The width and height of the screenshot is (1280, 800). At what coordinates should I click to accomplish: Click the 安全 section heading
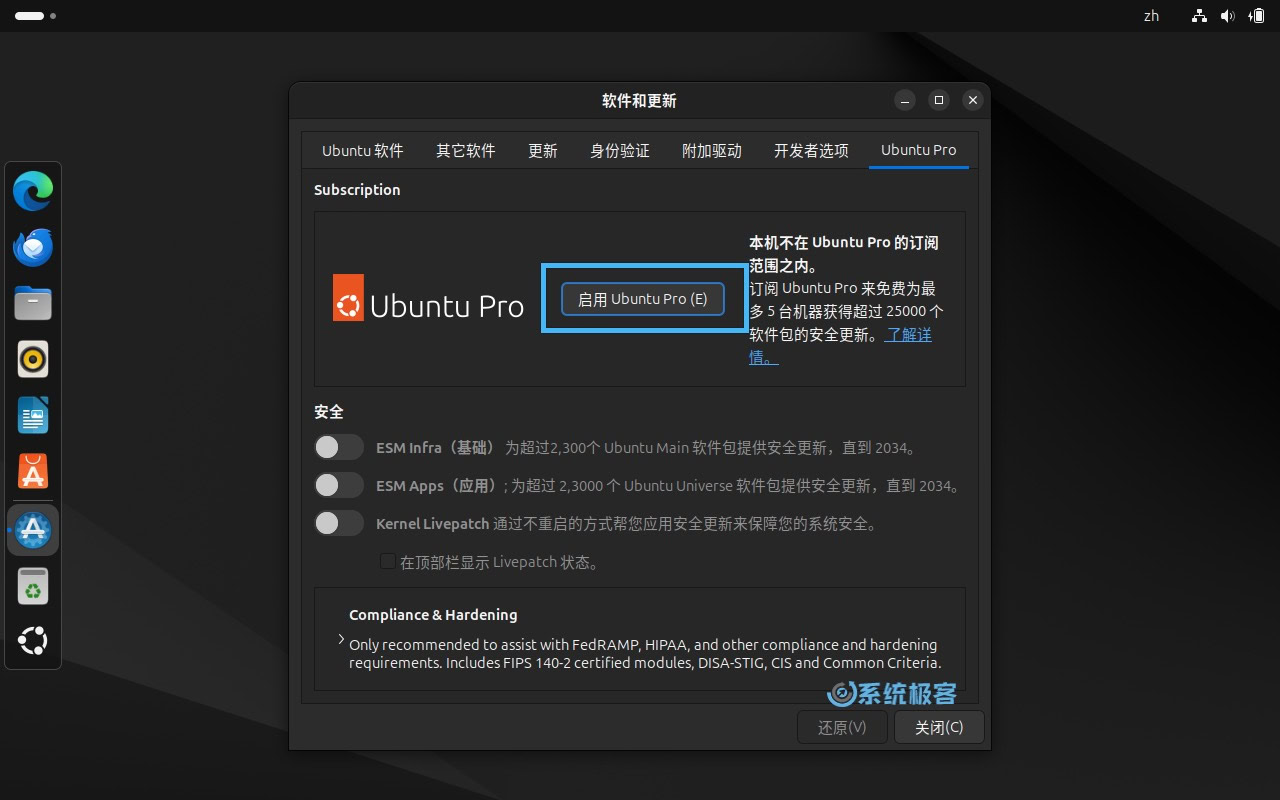tap(329, 412)
